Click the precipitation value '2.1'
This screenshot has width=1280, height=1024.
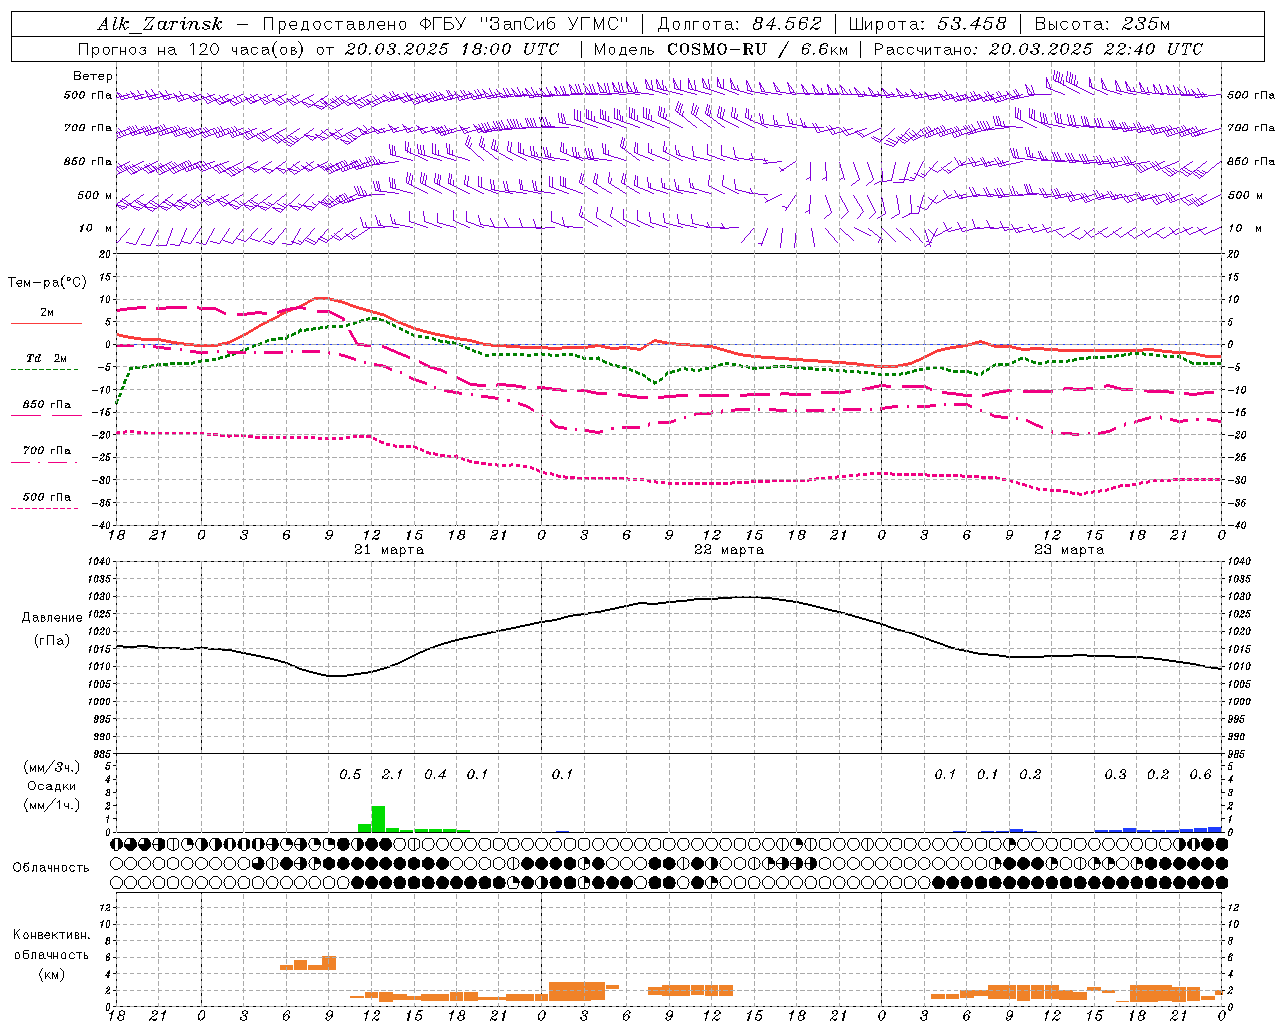tap(392, 775)
